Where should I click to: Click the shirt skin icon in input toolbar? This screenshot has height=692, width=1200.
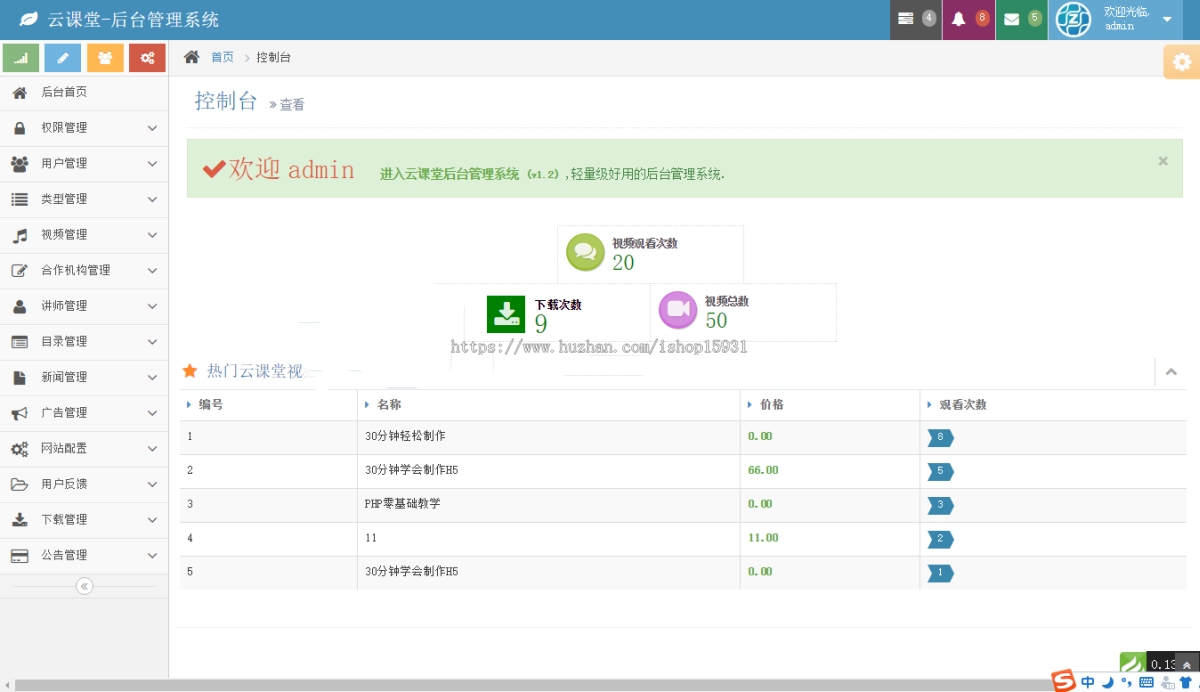[1187, 682]
